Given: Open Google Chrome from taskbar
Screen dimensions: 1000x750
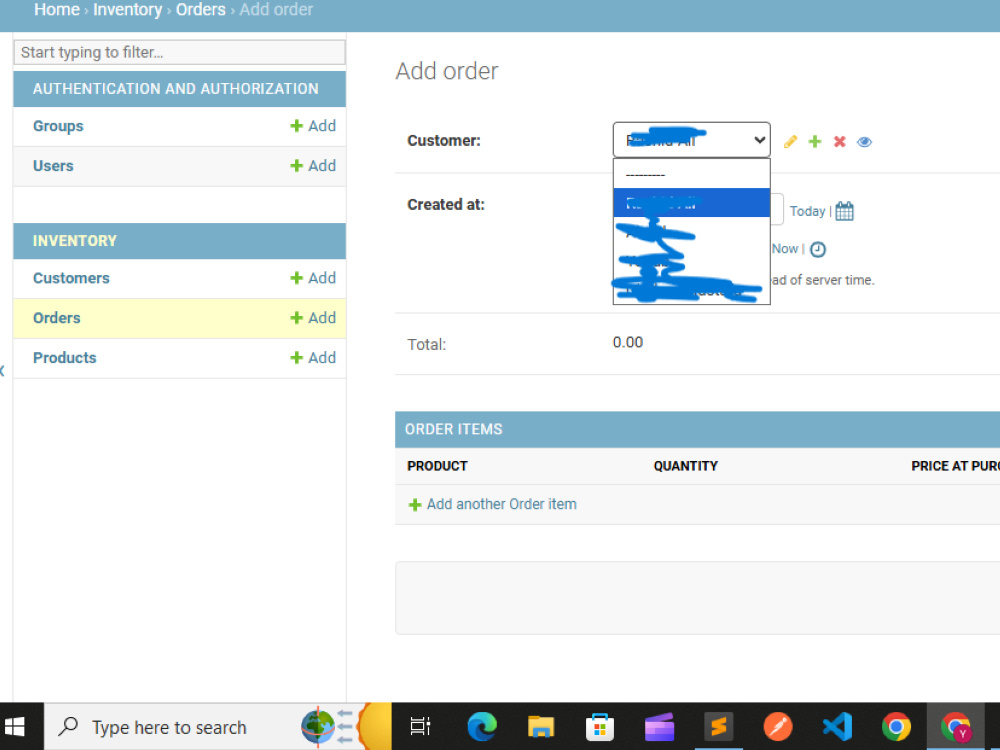Looking at the screenshot, I should [x=896, y=727].
